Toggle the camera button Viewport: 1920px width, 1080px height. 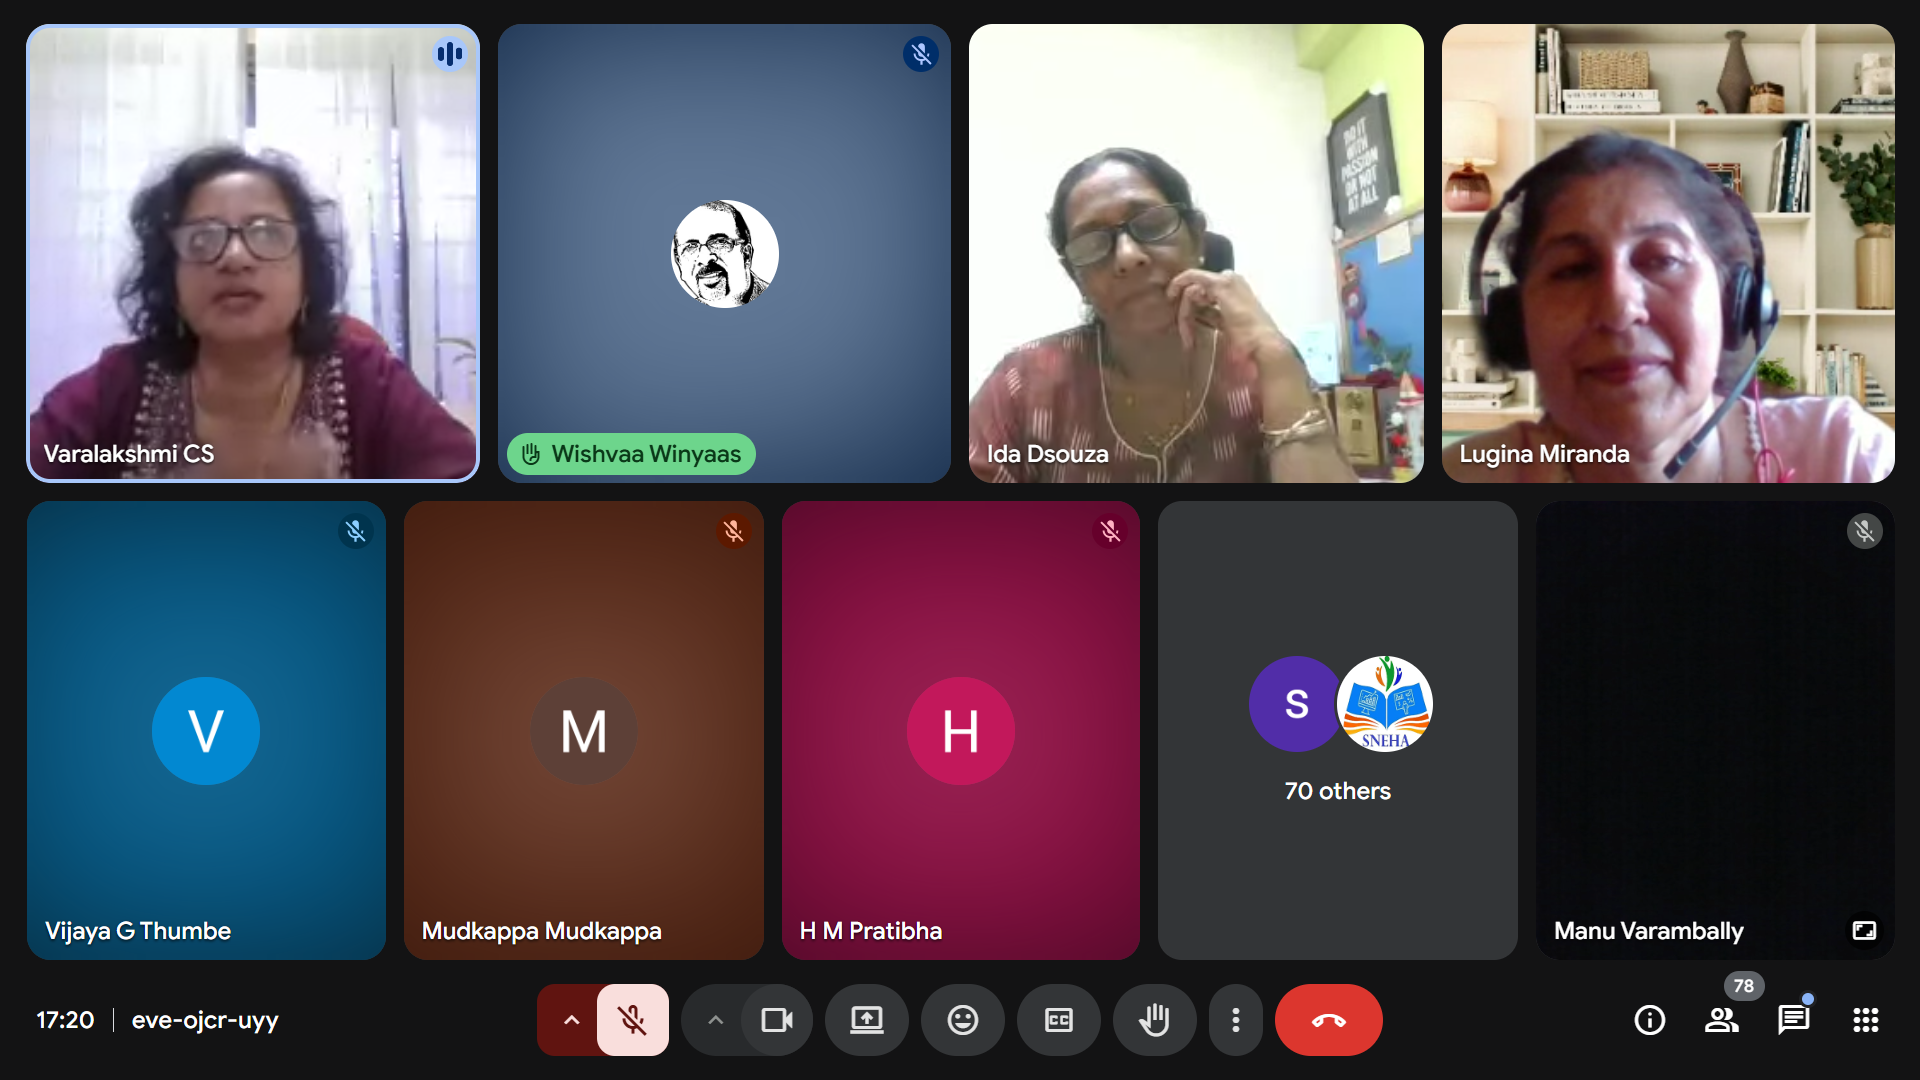tap(776, 1020)
